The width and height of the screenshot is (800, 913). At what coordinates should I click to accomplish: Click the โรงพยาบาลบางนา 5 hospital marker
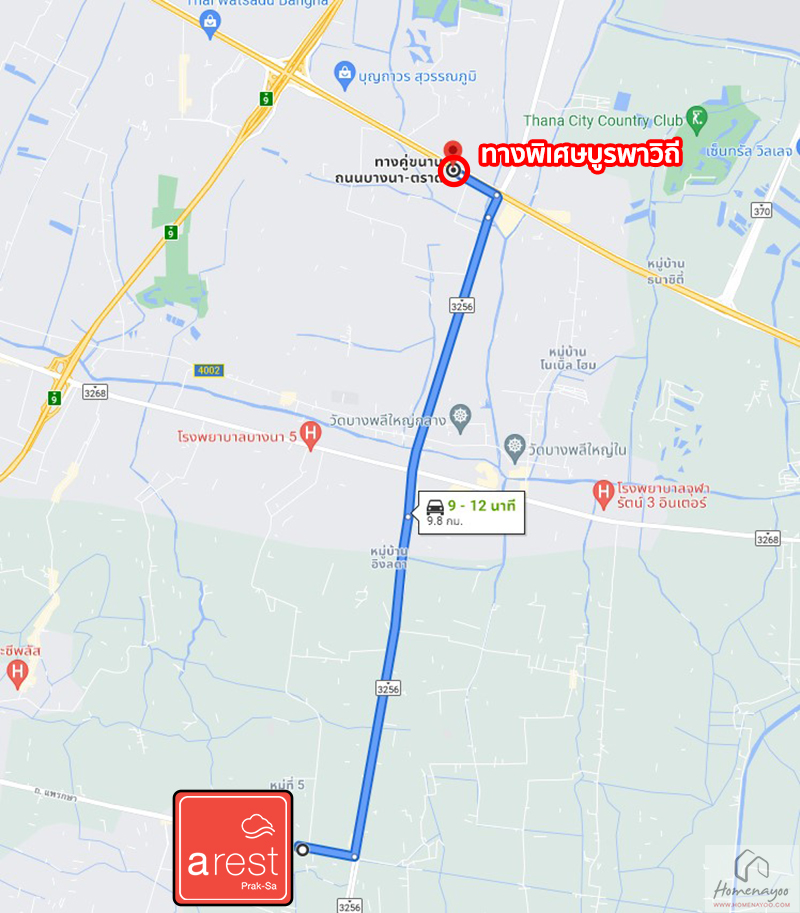[311, 436]
